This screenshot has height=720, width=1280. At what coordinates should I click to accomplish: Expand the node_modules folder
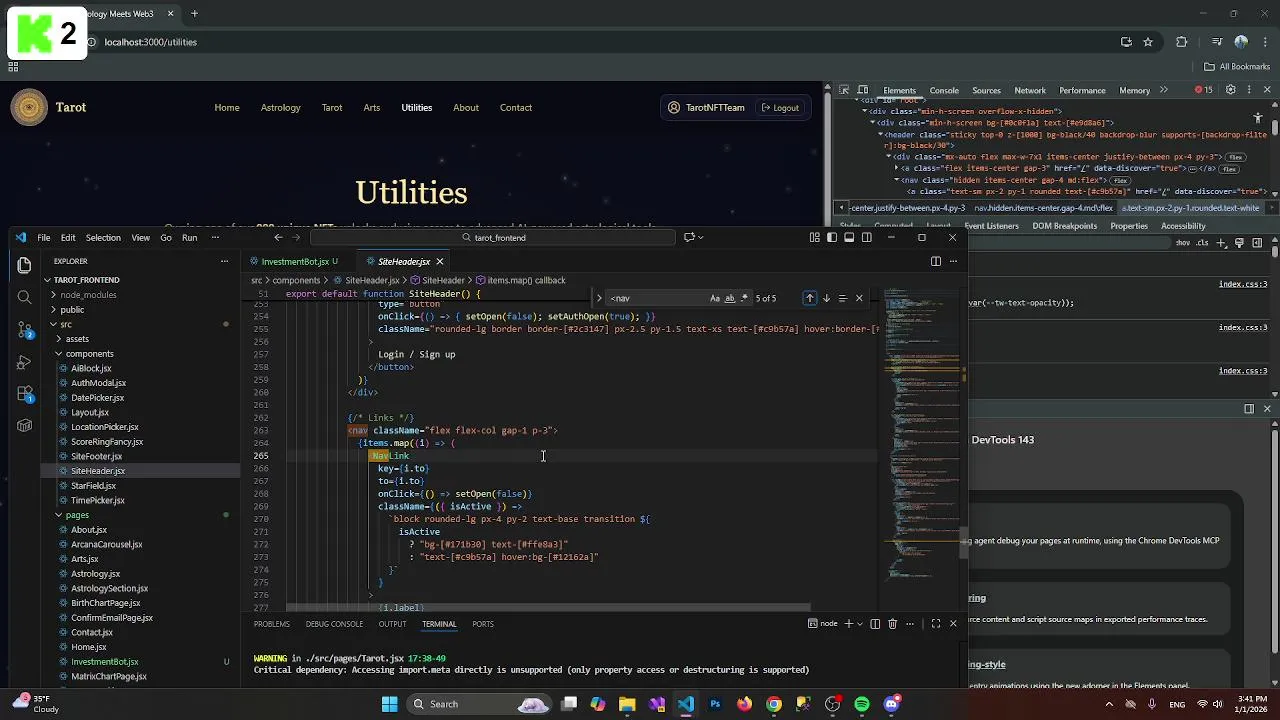tap(88, 295)
